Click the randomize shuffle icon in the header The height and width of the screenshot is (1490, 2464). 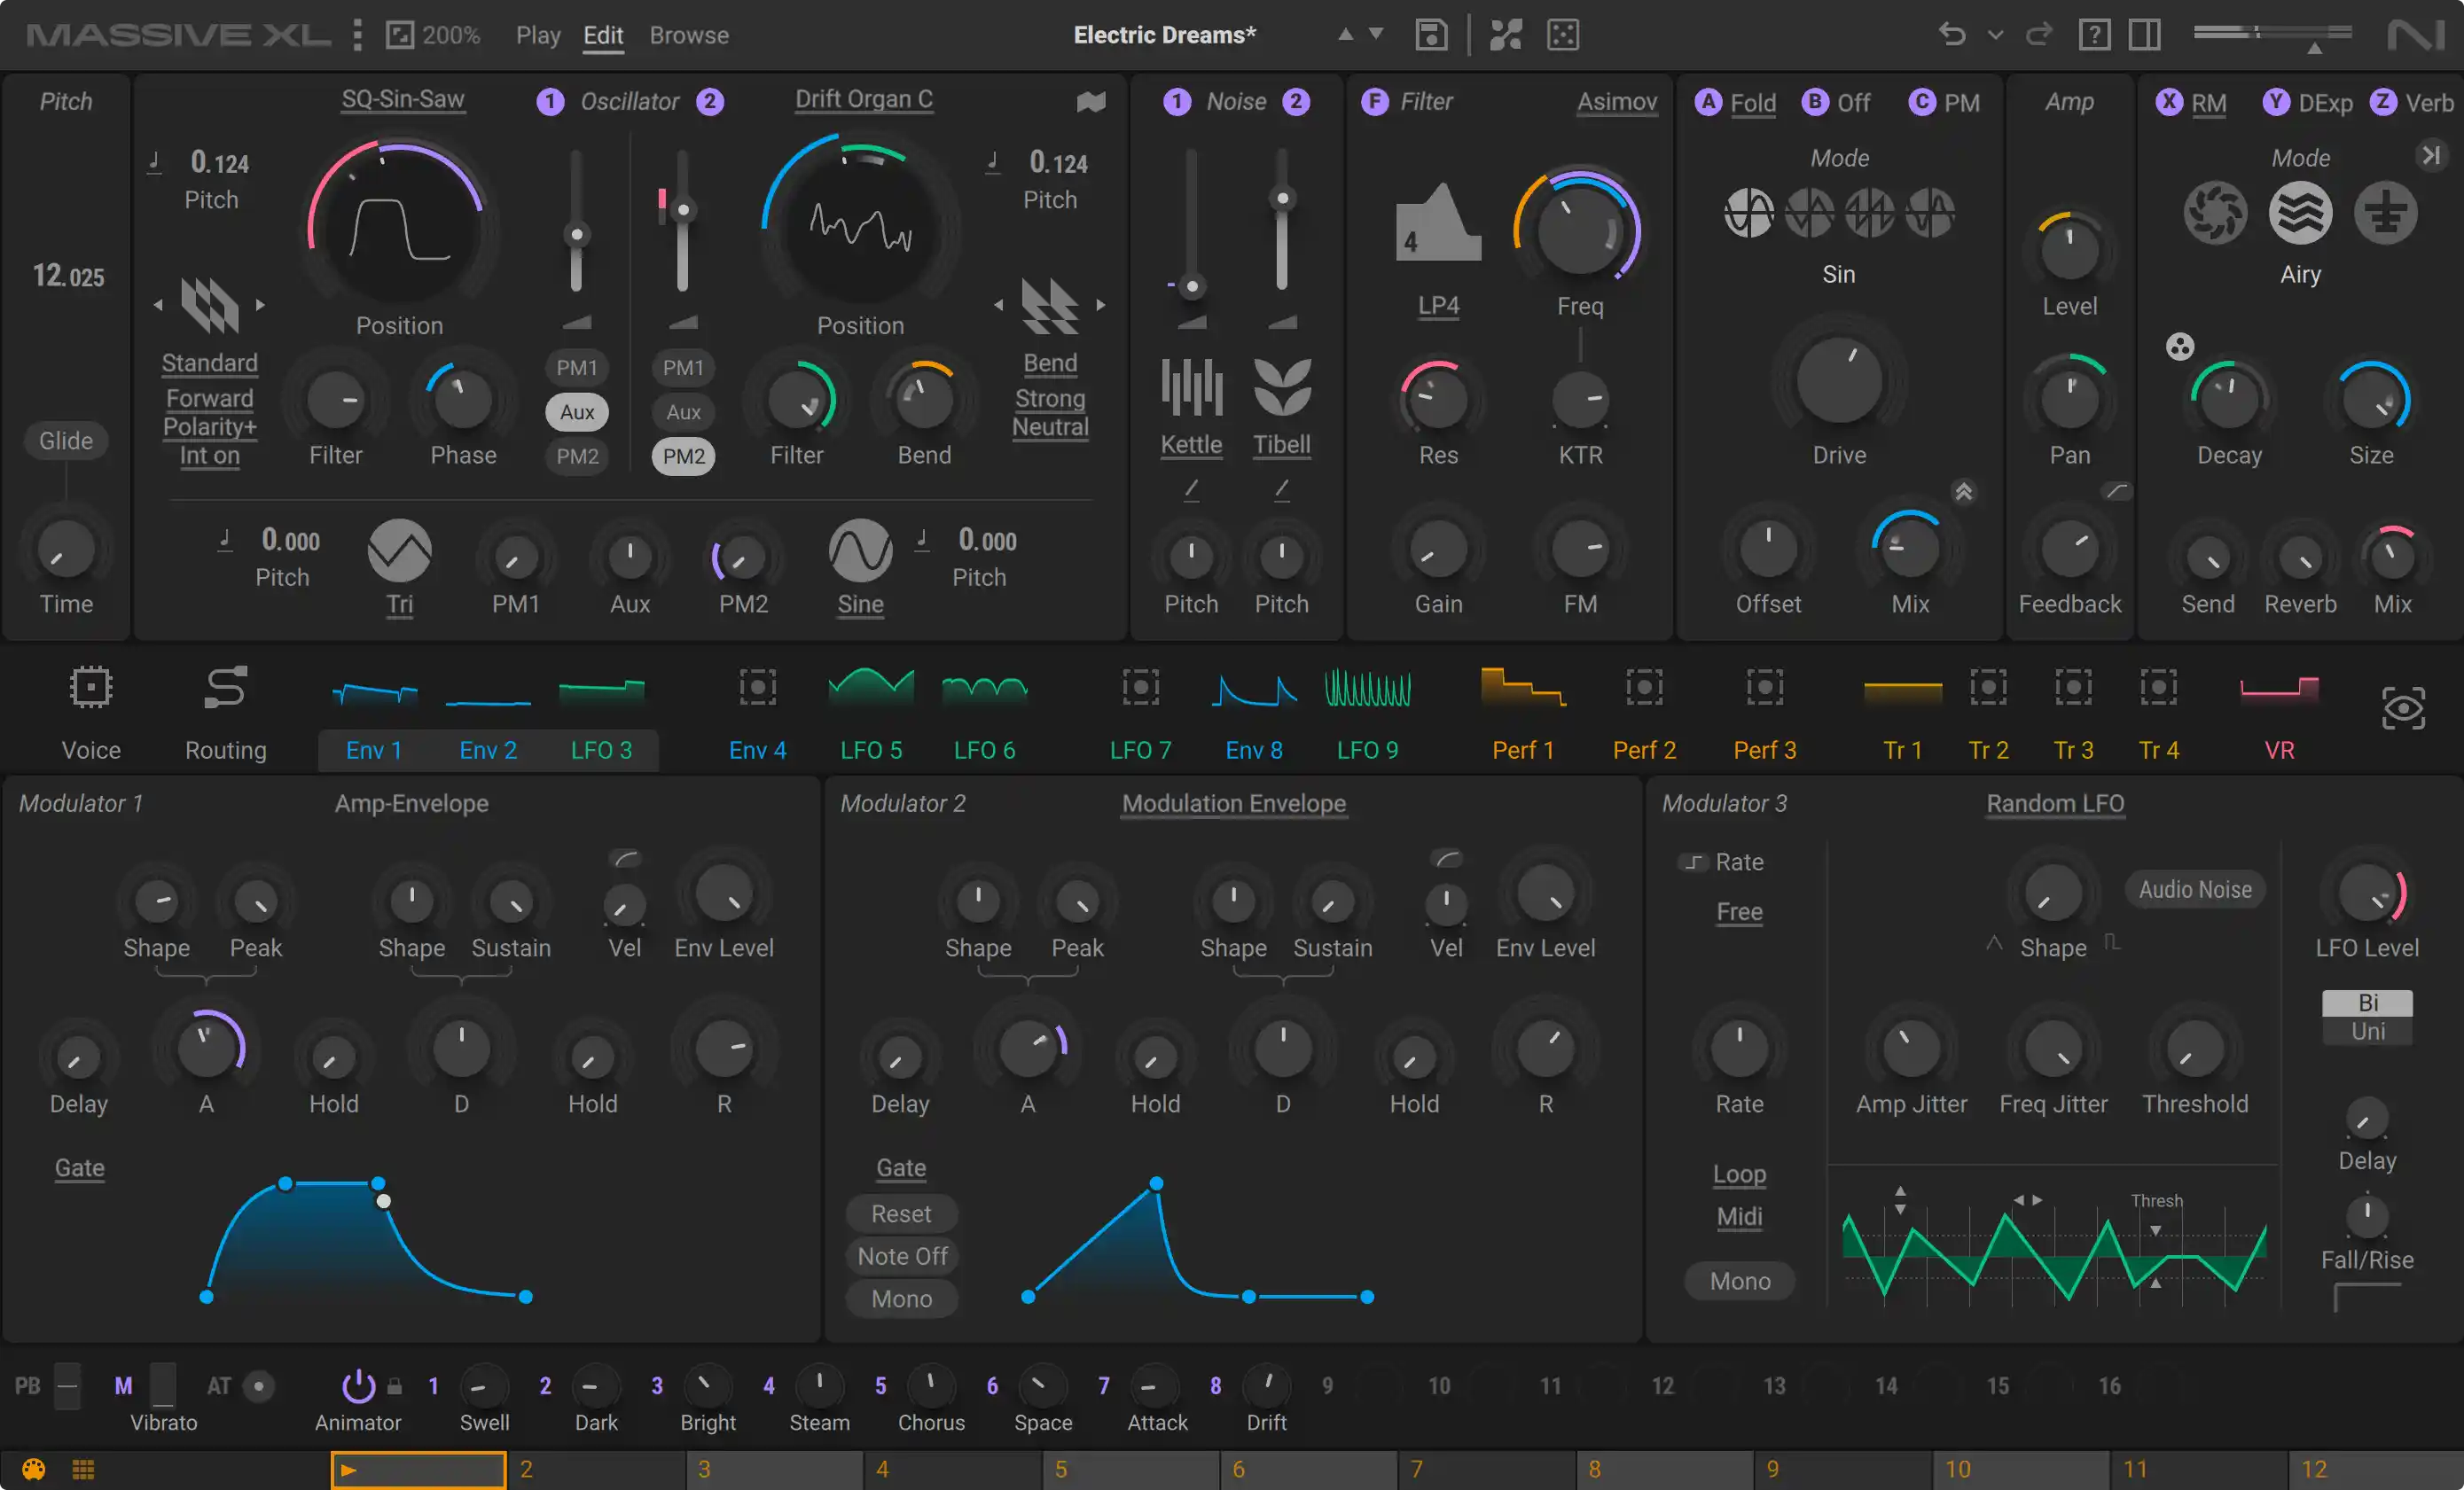1506,35
